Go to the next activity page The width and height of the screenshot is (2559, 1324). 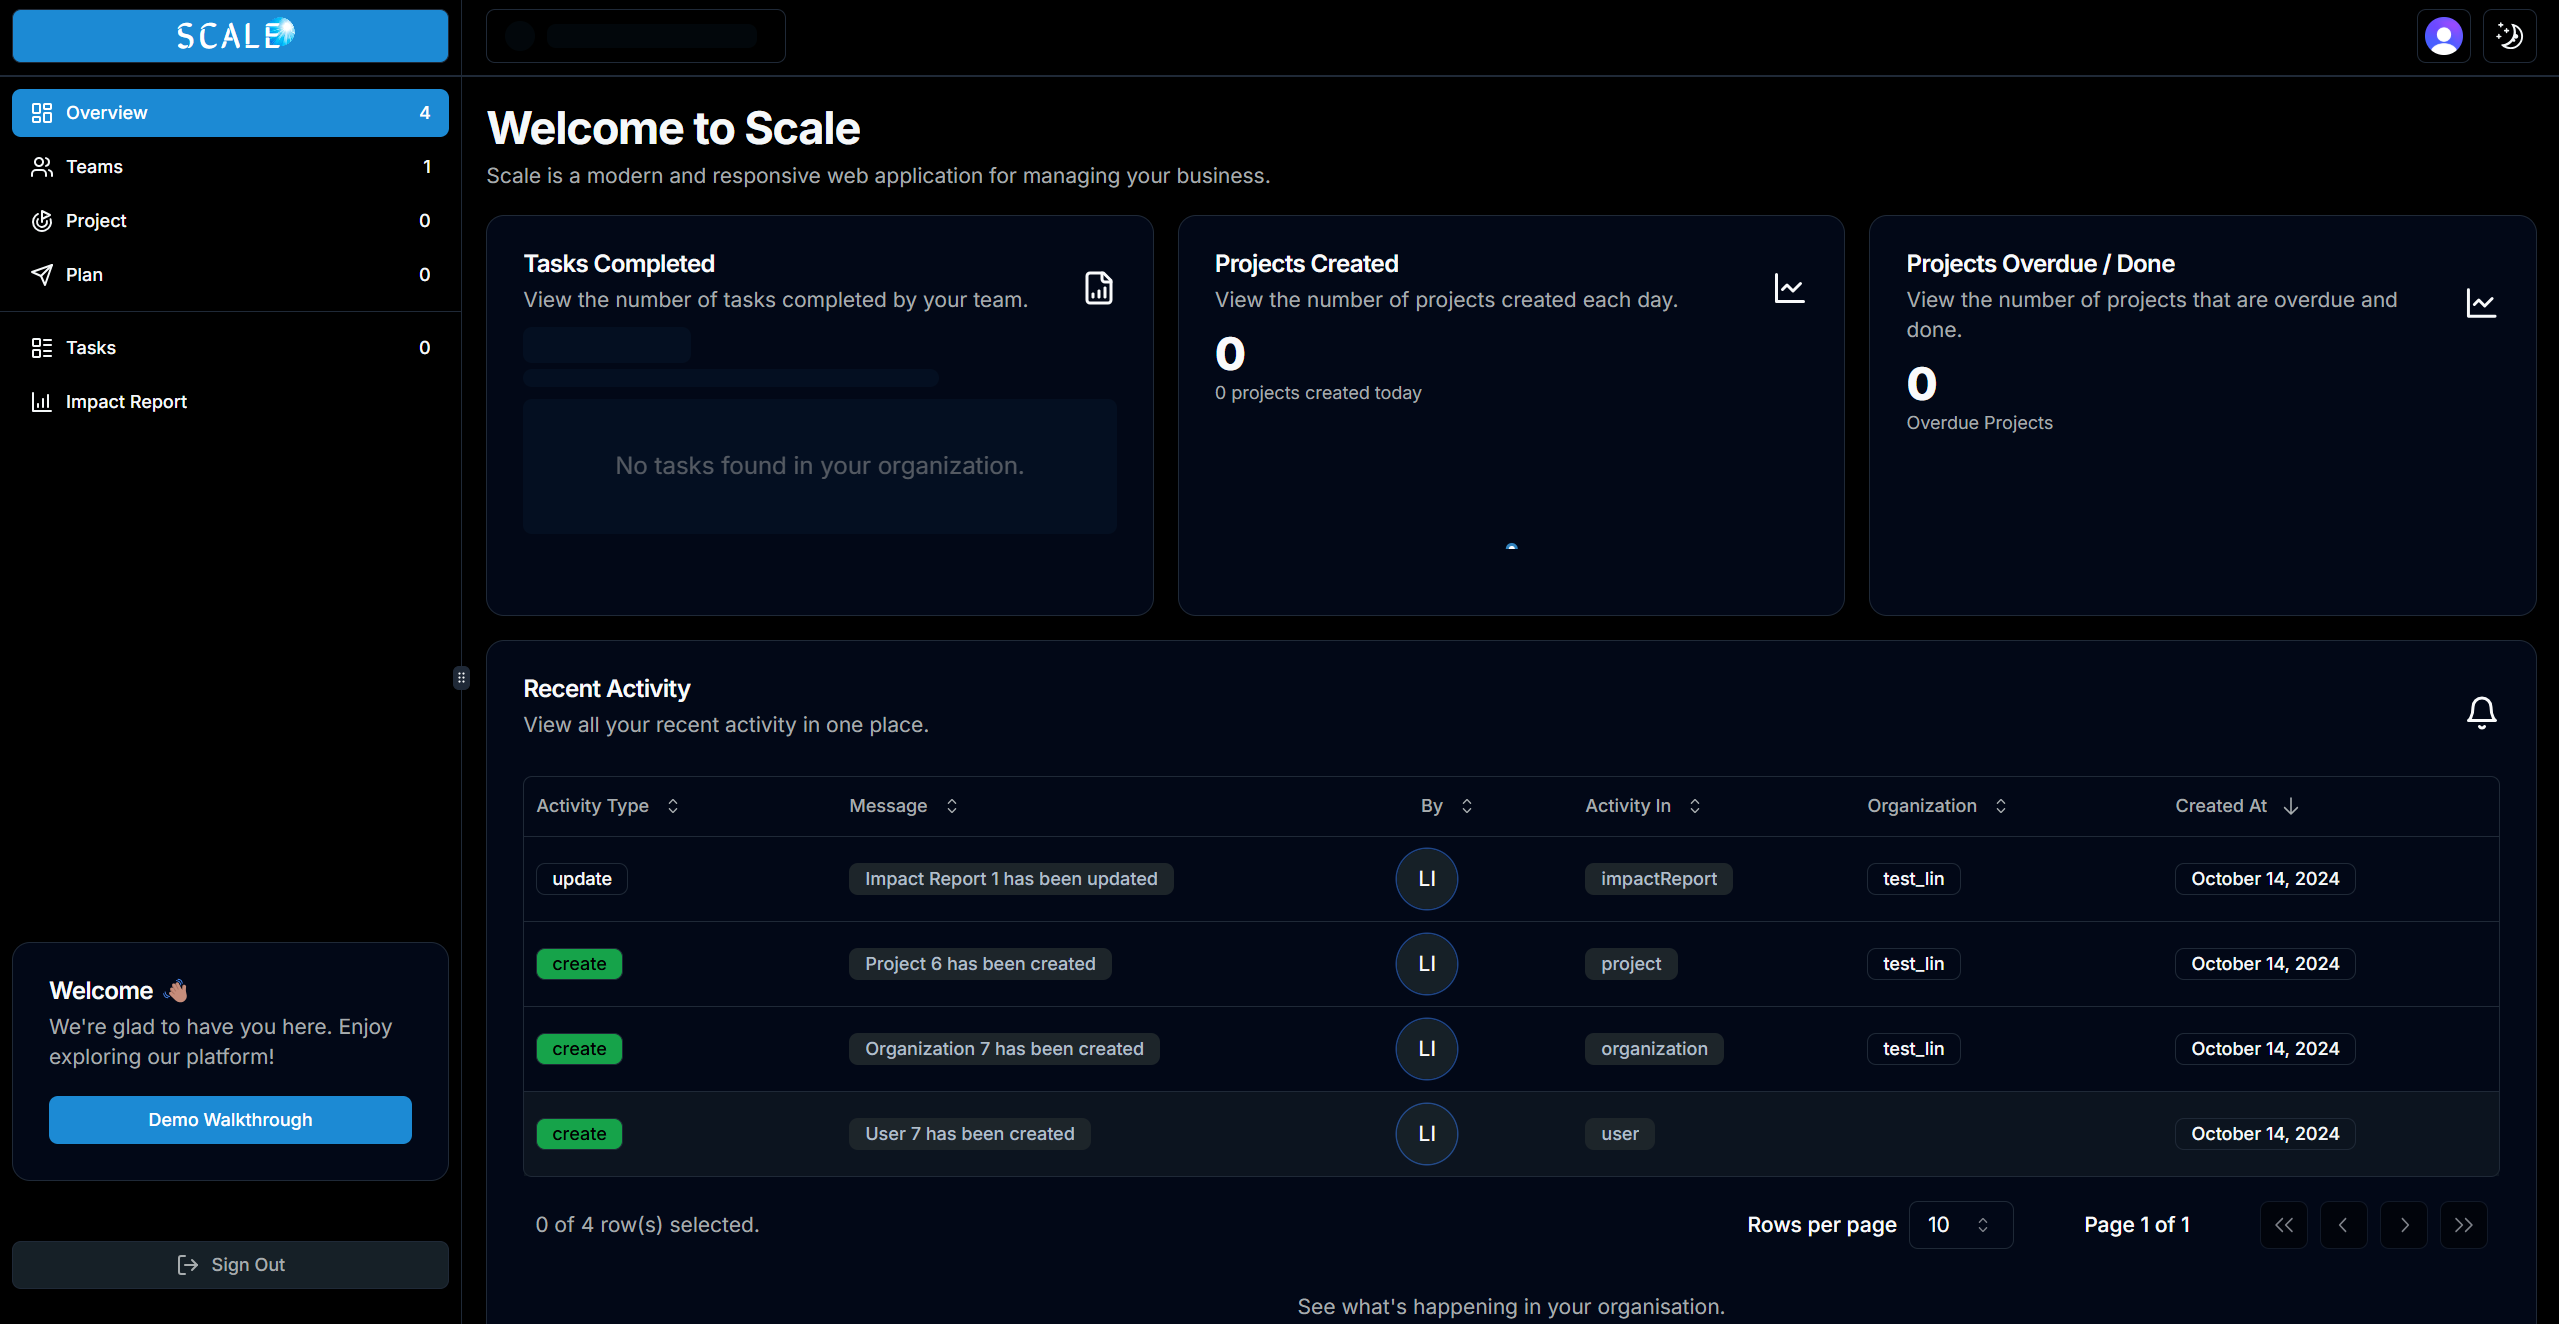2404,1225
